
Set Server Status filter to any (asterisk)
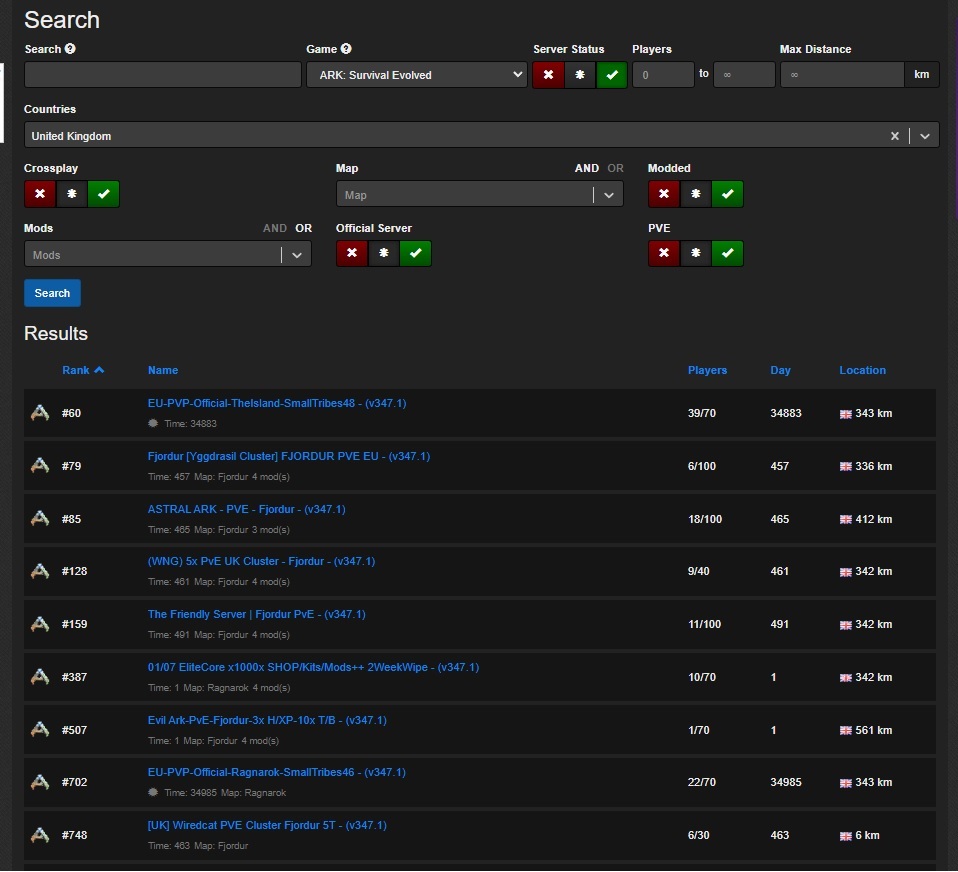[x=580, y=75]
